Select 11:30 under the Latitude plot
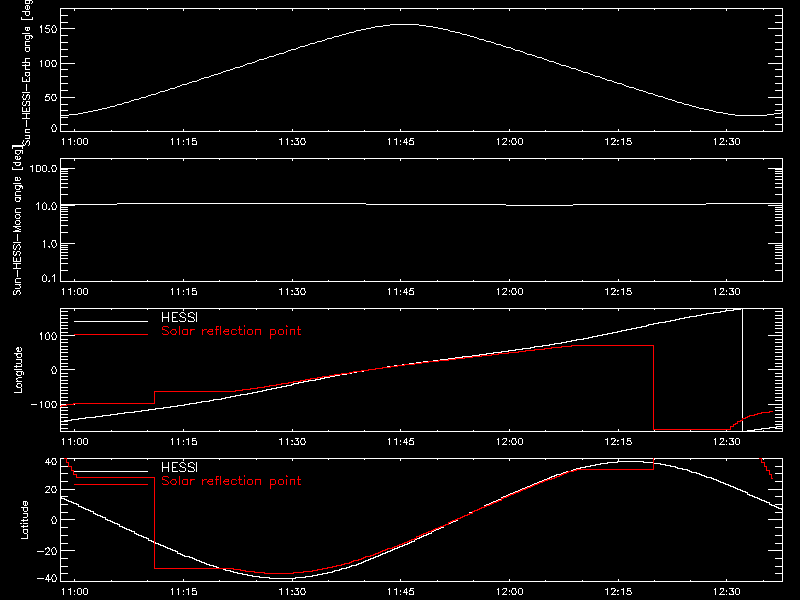The height and width of the screenshot is (600, 800). click(x=292, y=592)
